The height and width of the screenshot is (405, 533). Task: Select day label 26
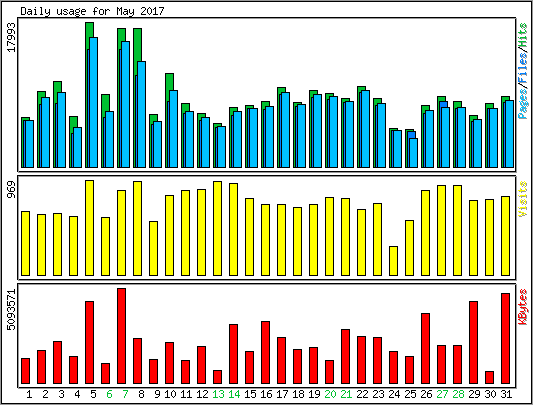(426, 394)
